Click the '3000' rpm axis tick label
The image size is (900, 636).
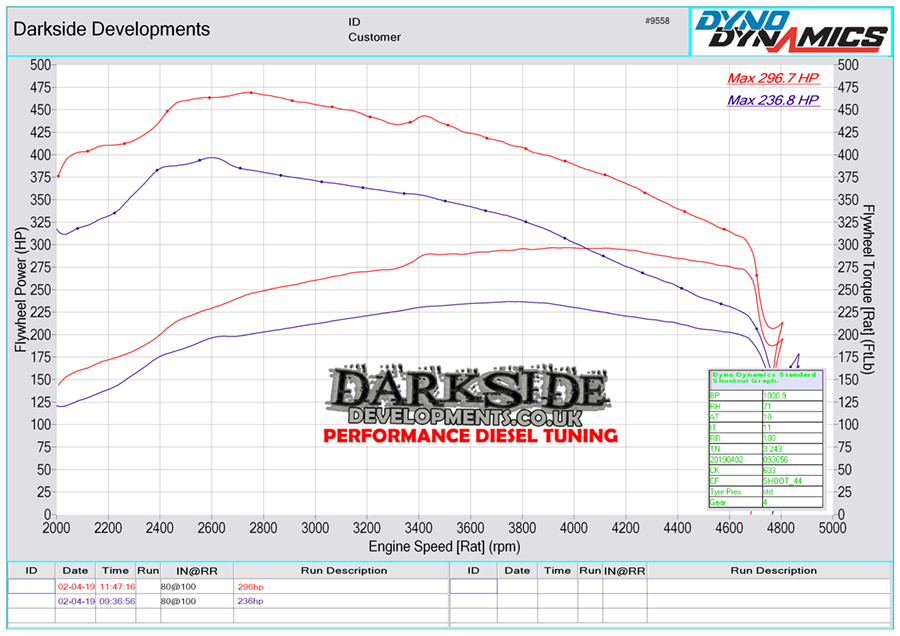(x=315, y=528)
